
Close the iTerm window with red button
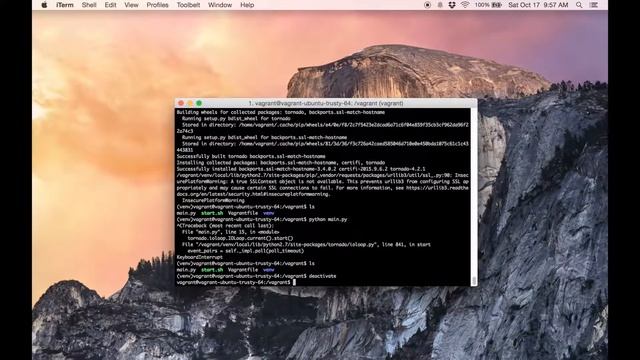point(181,103)
